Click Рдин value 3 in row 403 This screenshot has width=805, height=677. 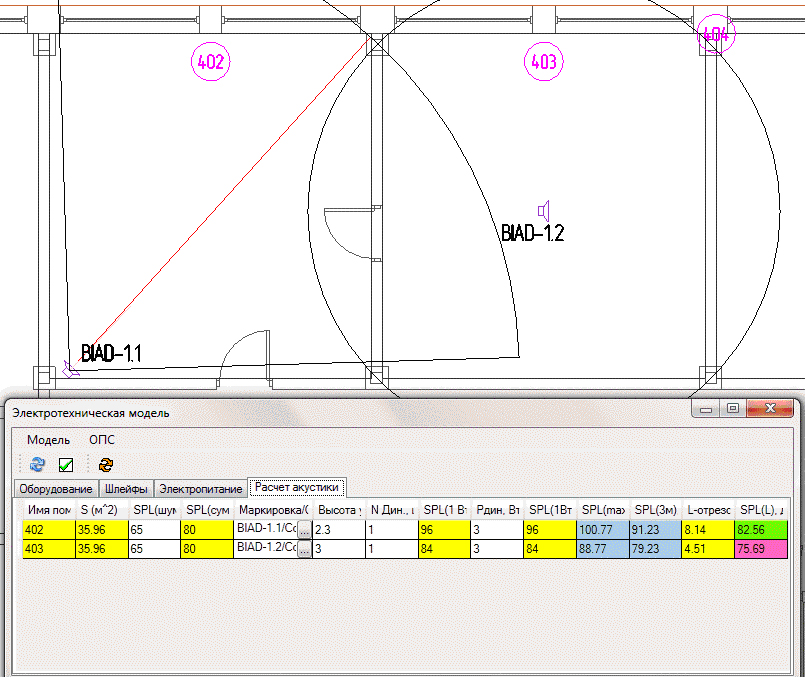coord(497,549)
